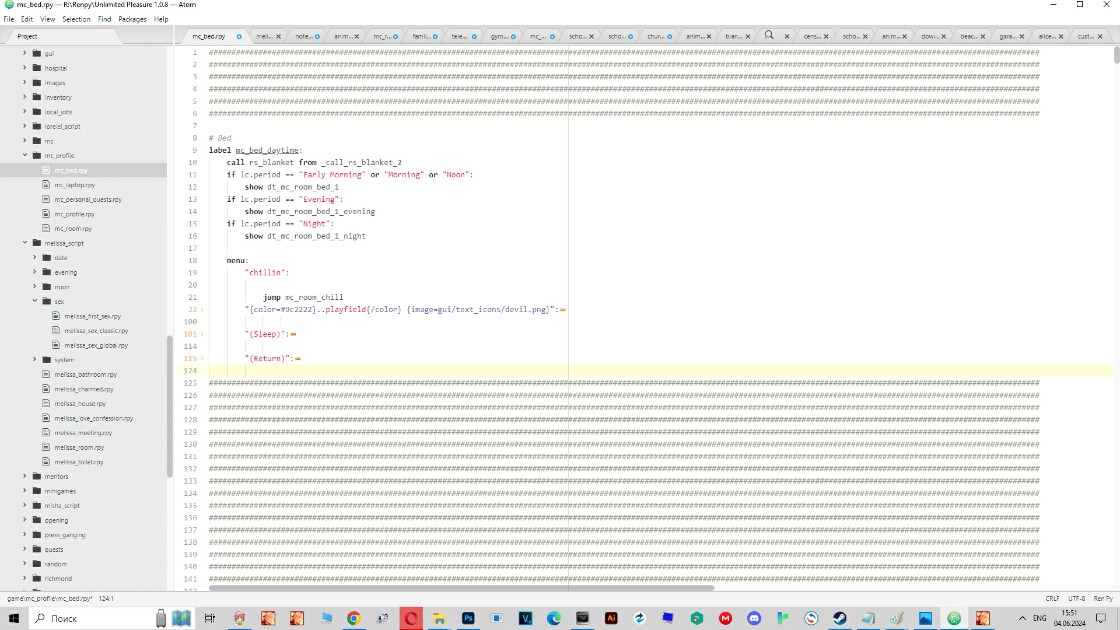Open Microsoft Edge from the taskbar
The image size is (1120, 630).
point(553,619)
